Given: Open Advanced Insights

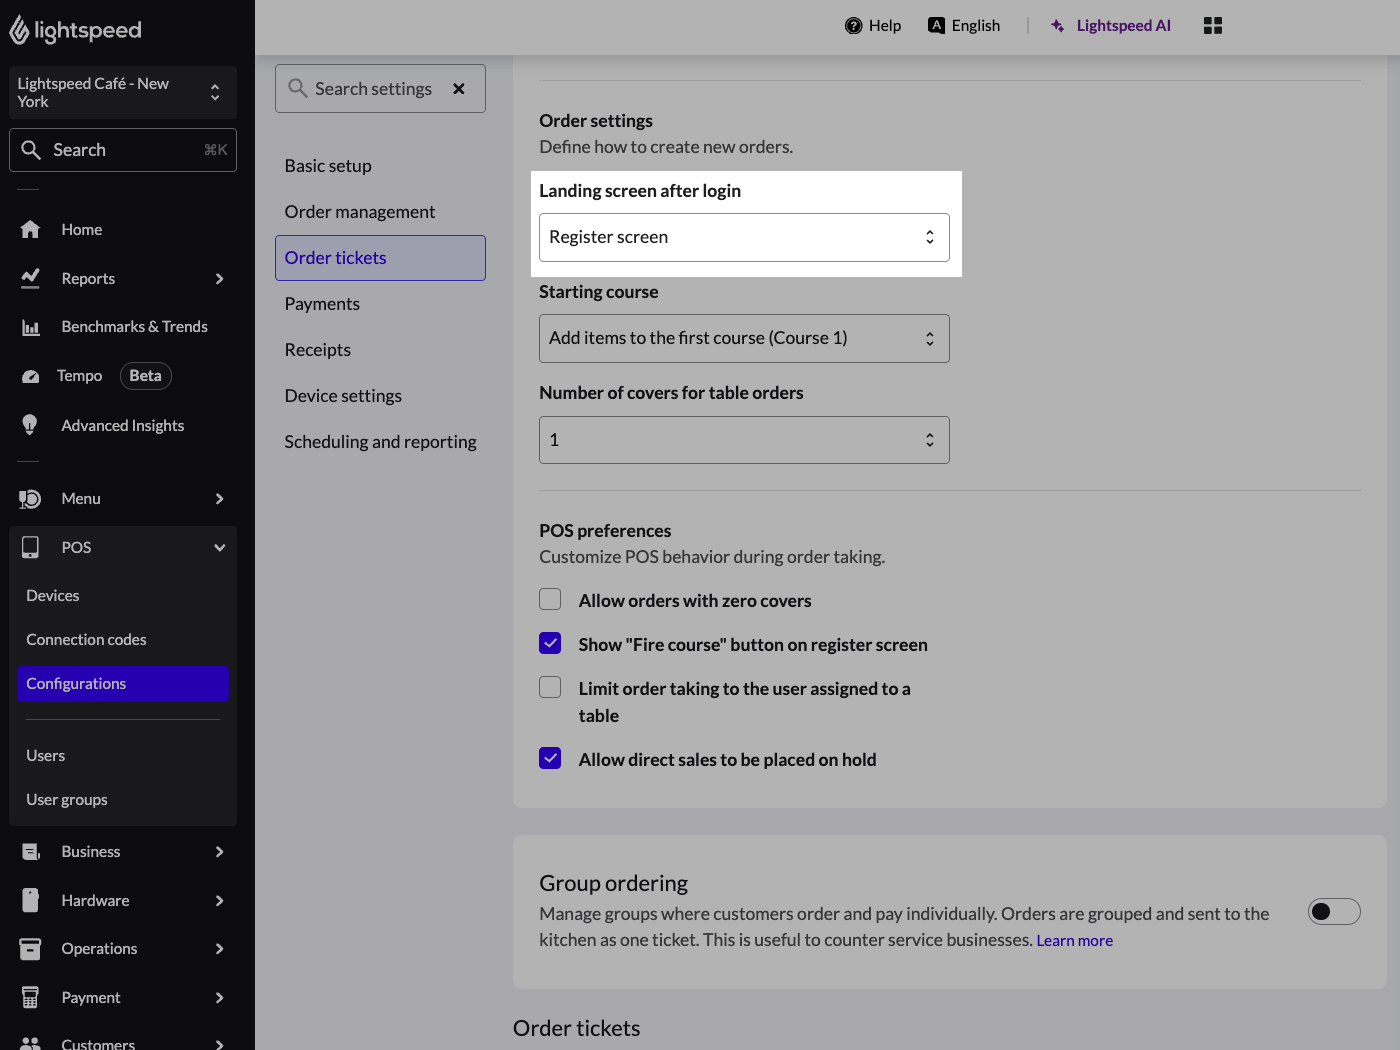Looking at the screenshot, I should click(x=30, y=425).
